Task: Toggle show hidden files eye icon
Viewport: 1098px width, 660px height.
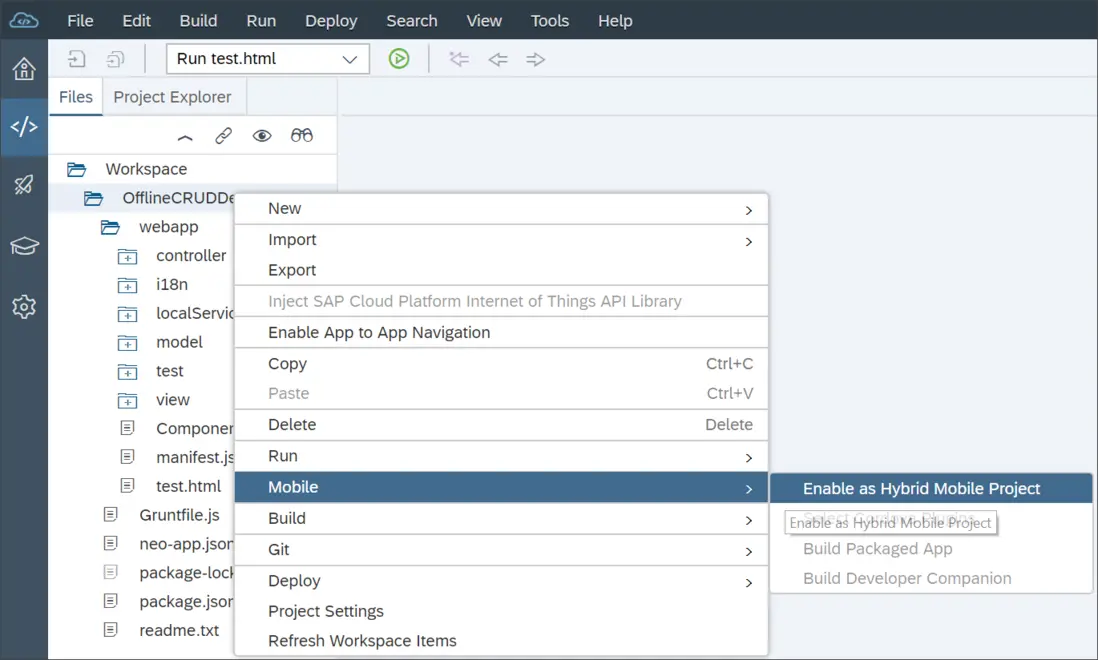Action: coord(262,136)
